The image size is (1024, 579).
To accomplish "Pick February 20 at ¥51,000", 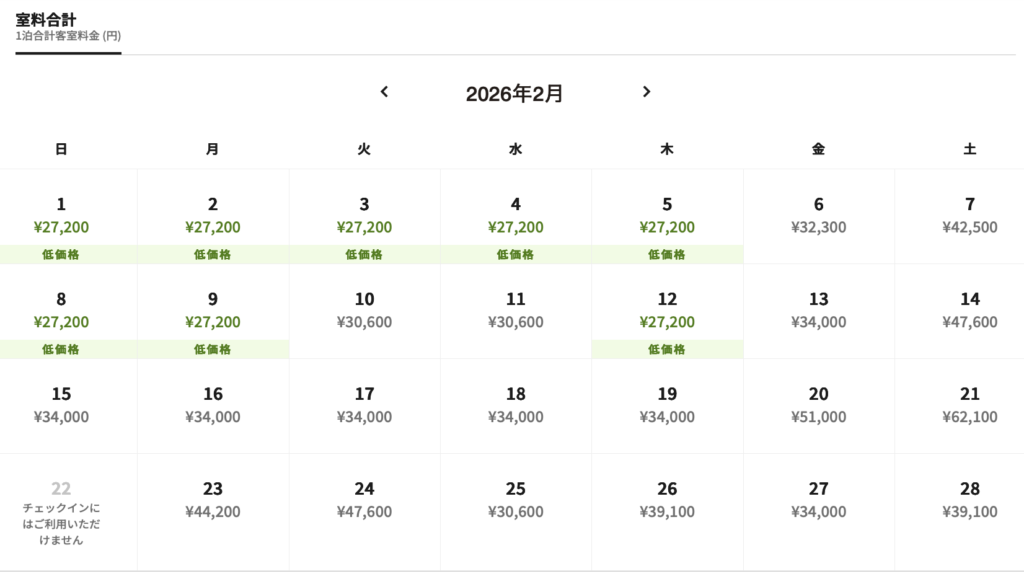I will click(818, 406).
